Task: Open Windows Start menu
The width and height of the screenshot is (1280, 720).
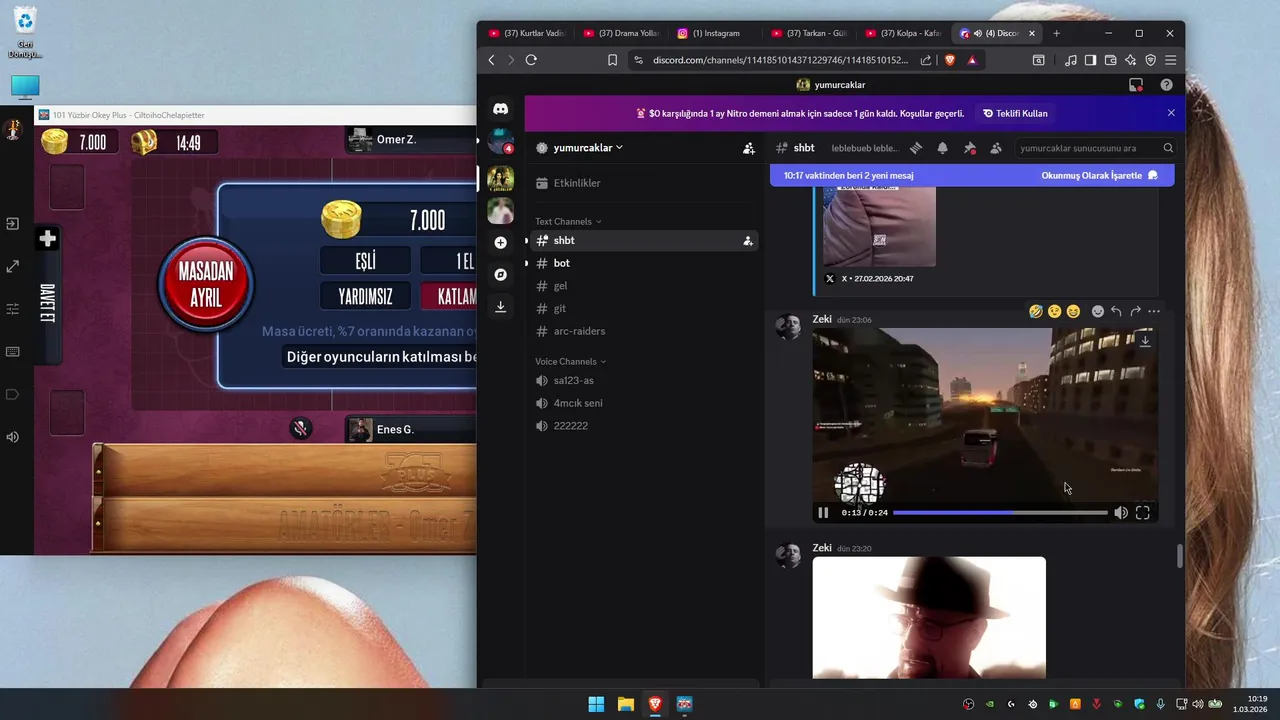Action: (x=596, y=704)
